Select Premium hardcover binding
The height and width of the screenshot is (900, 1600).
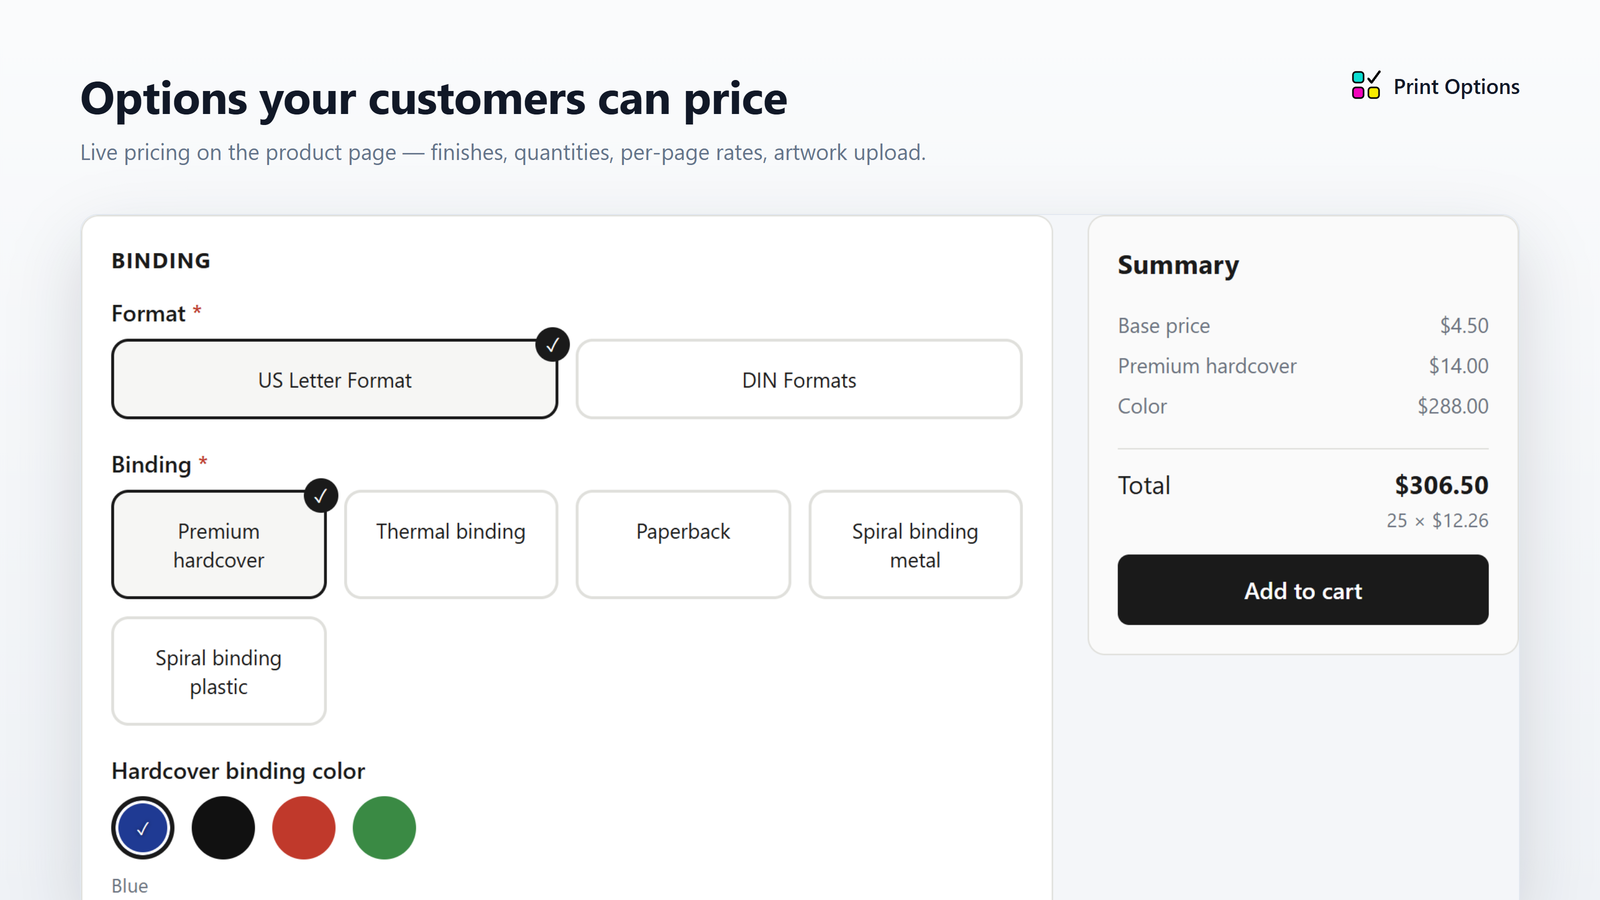tap(219, 545)
